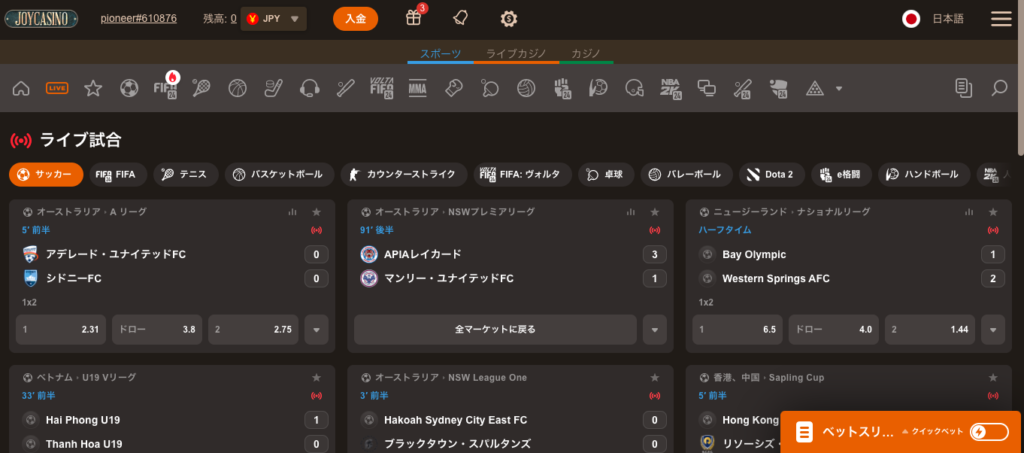Screen dimensions: 1024x453
Task: Select the soccer ball sport icon
Action: pos(129,88)
